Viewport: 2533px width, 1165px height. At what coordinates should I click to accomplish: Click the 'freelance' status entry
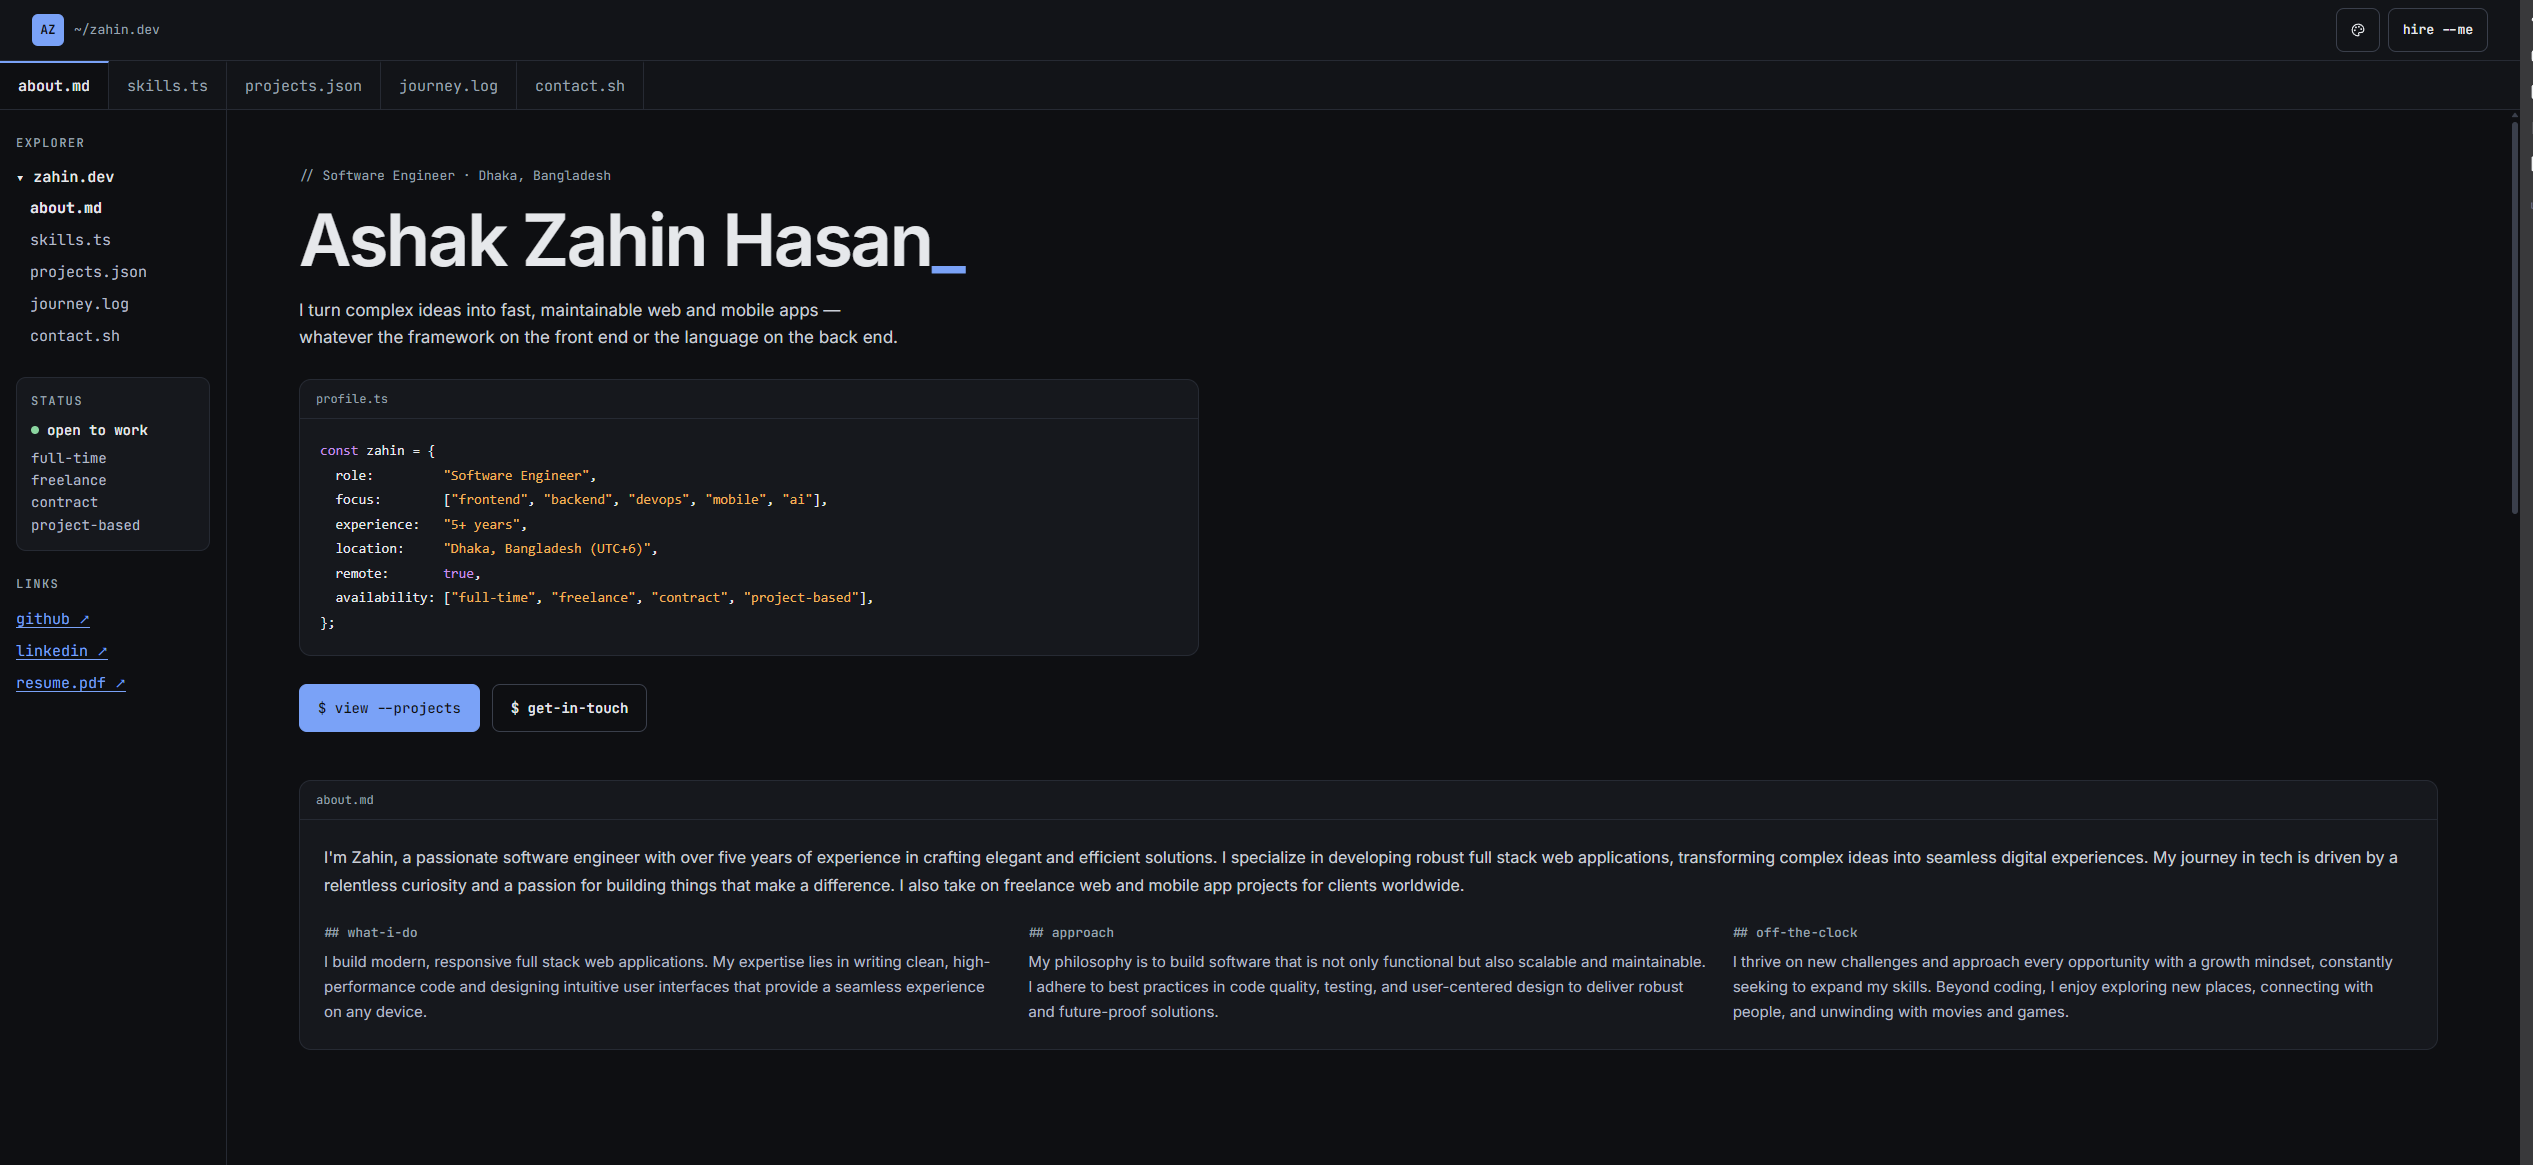click(x=69, y=480)
